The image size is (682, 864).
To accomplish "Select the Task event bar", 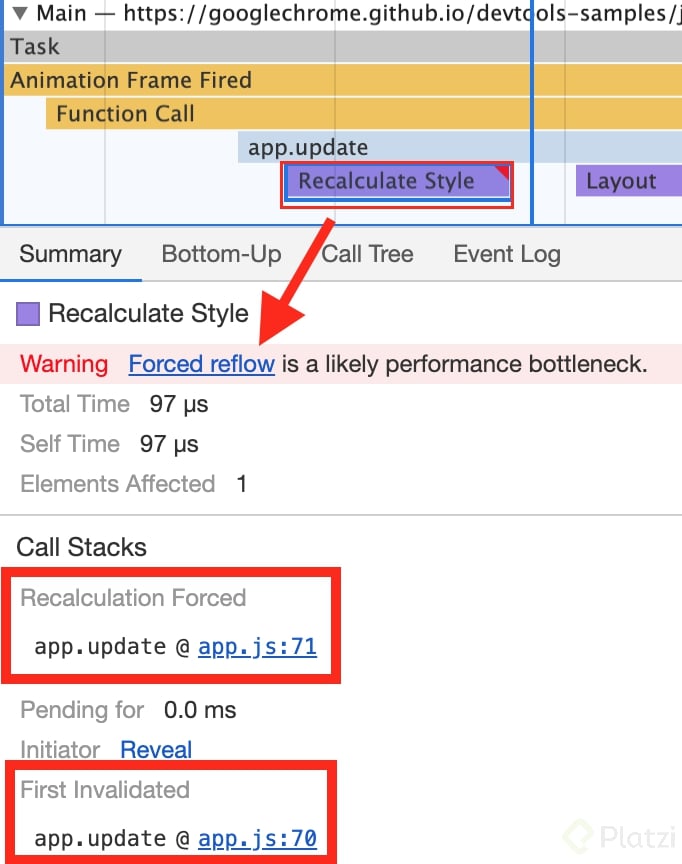I will pyautogui.click(x=300, y=46).
